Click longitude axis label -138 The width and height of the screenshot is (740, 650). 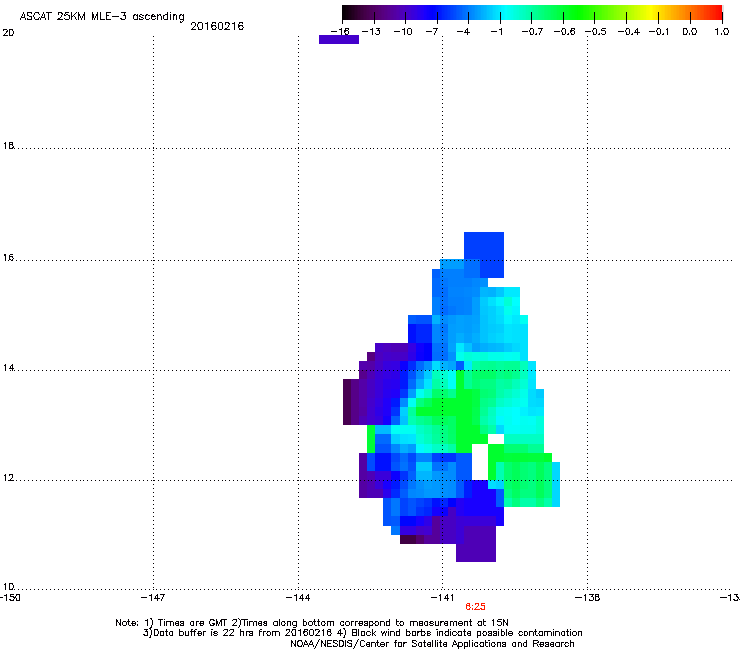[x=588, y=598]
